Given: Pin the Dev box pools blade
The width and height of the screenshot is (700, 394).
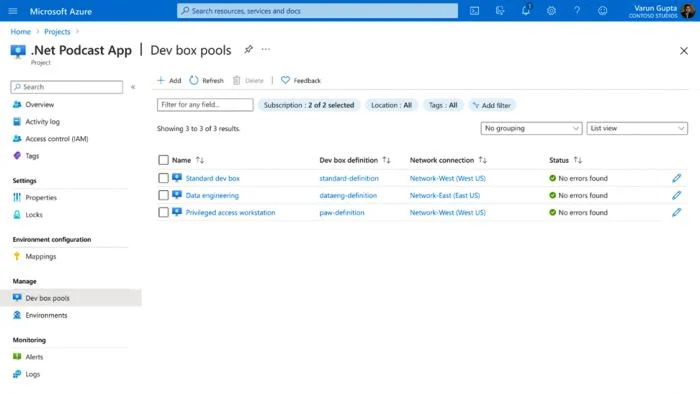Looking at the screenshot, I should (248, 50).
